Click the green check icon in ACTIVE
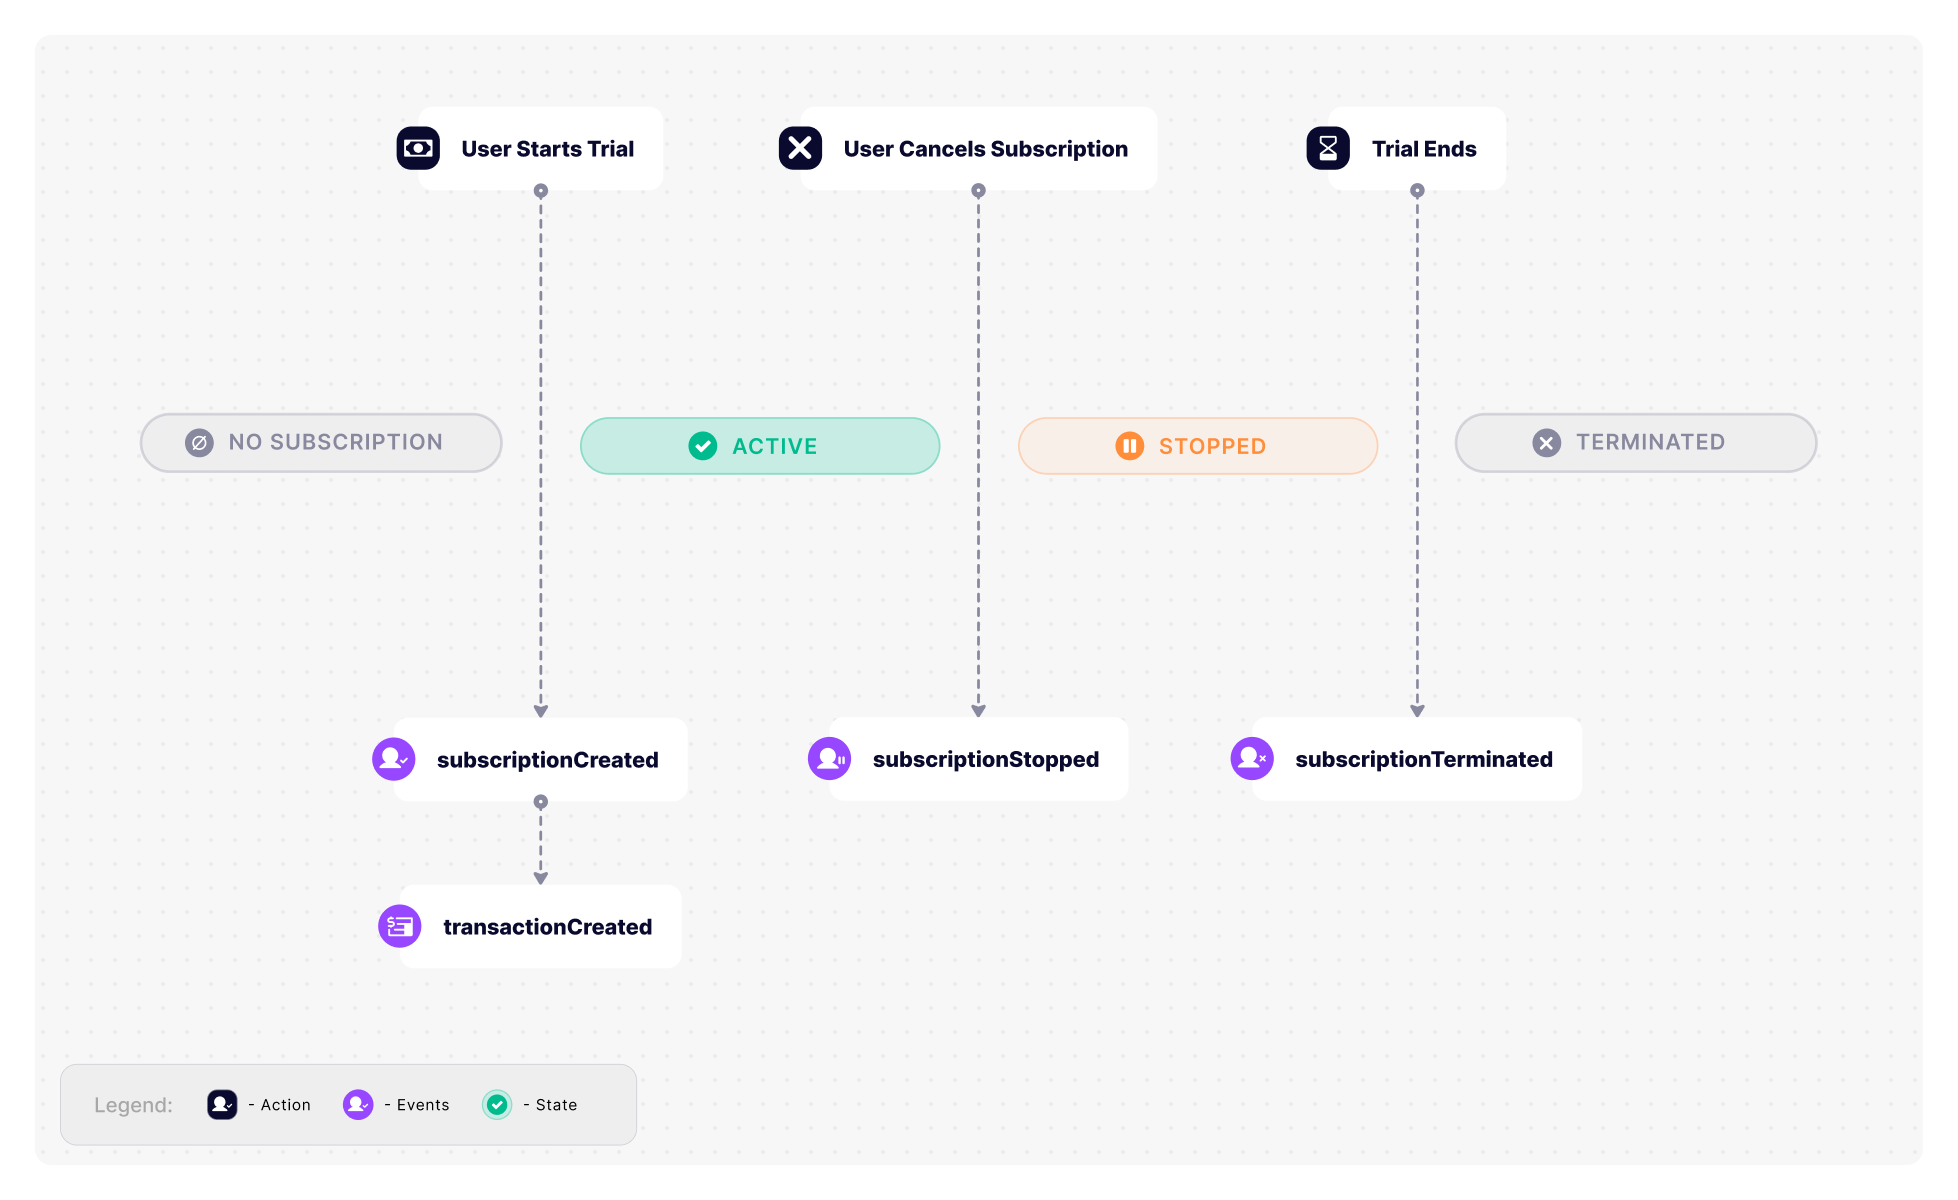 (x=703, y=446)
